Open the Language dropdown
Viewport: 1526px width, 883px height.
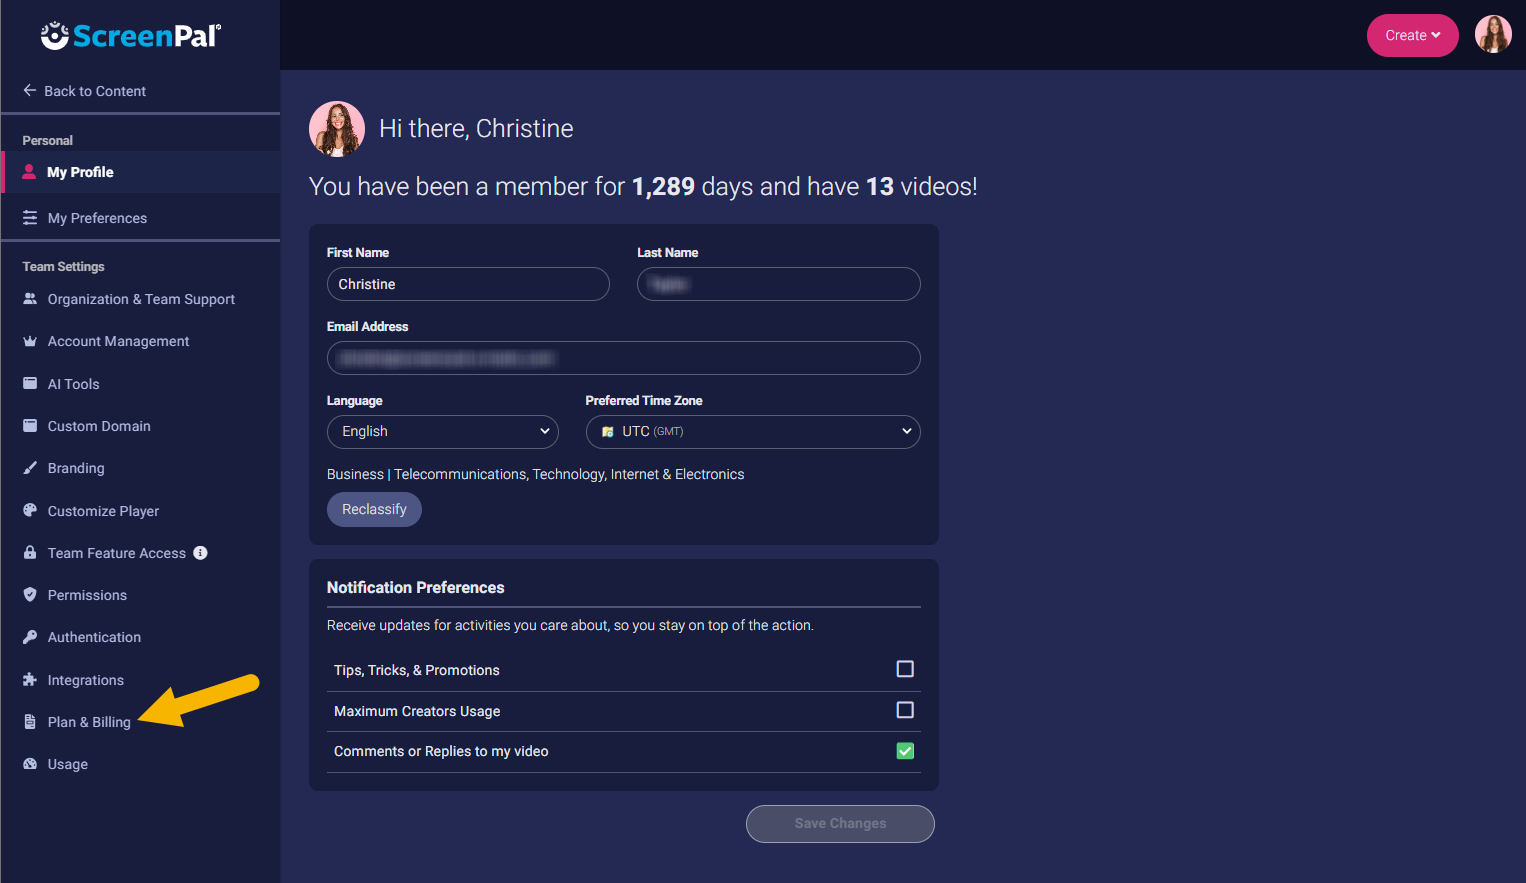[443, 432]
